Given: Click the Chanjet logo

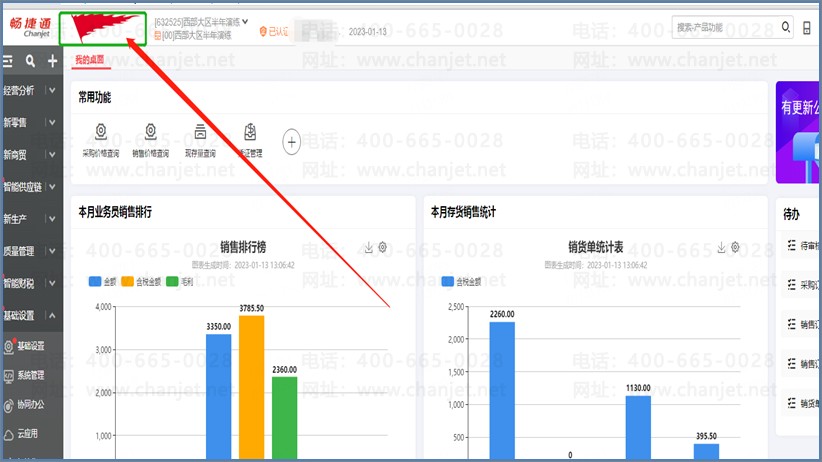Looking at the screenshot, I should (x=30, y=27).
